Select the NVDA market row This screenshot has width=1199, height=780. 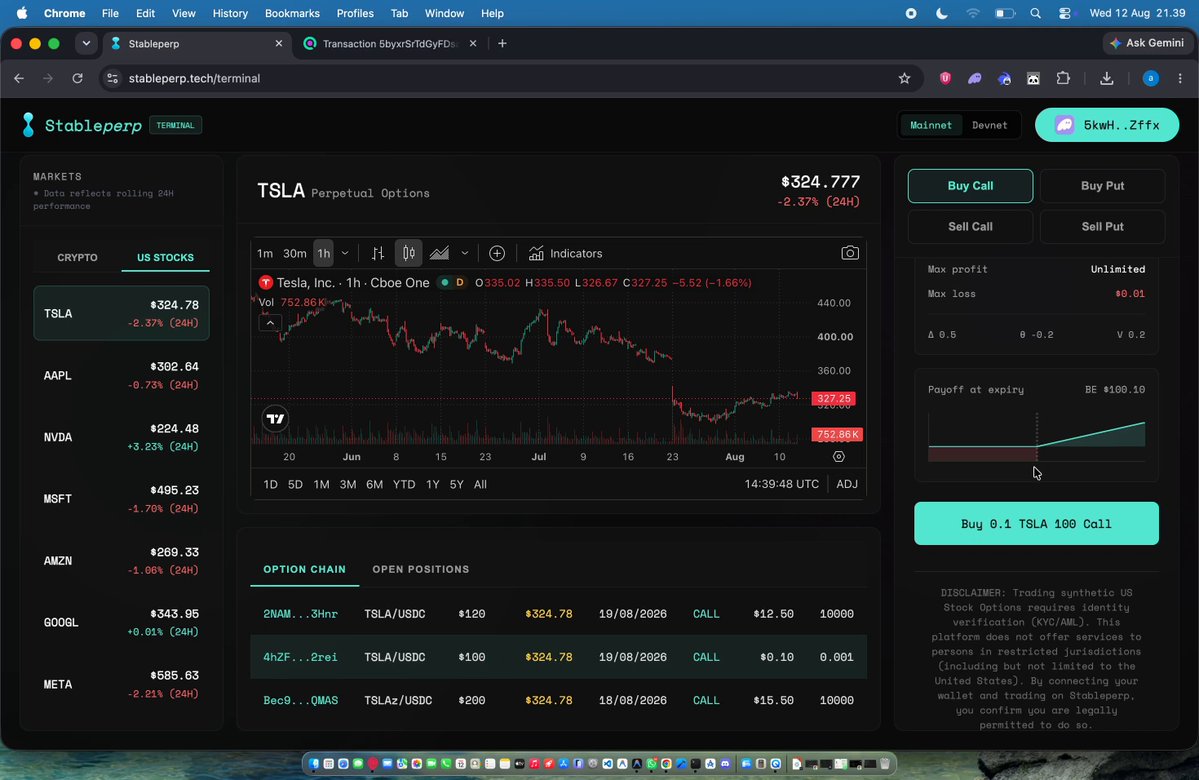pyautogui.click(x=121, y=437)
